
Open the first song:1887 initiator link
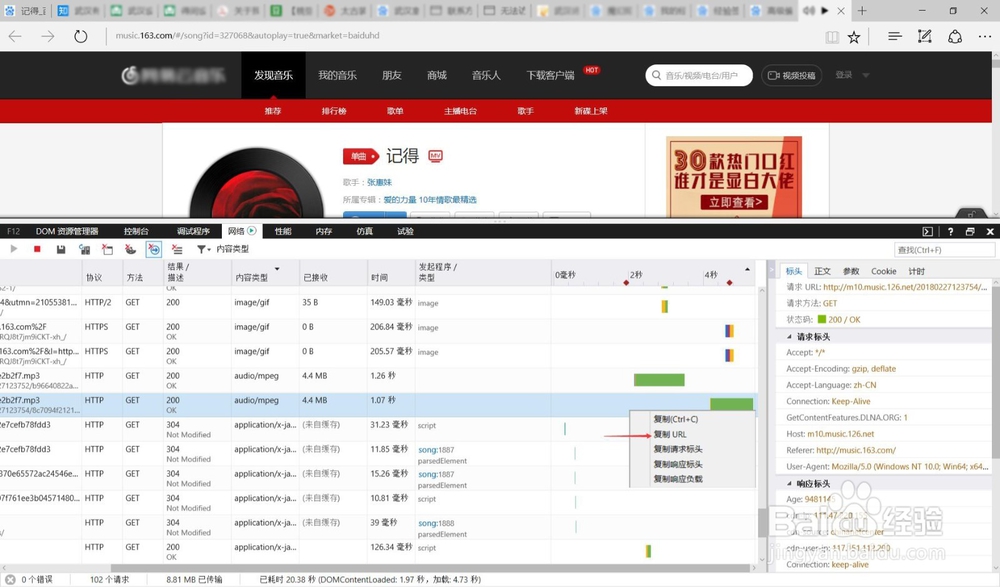tap(436, 450)
